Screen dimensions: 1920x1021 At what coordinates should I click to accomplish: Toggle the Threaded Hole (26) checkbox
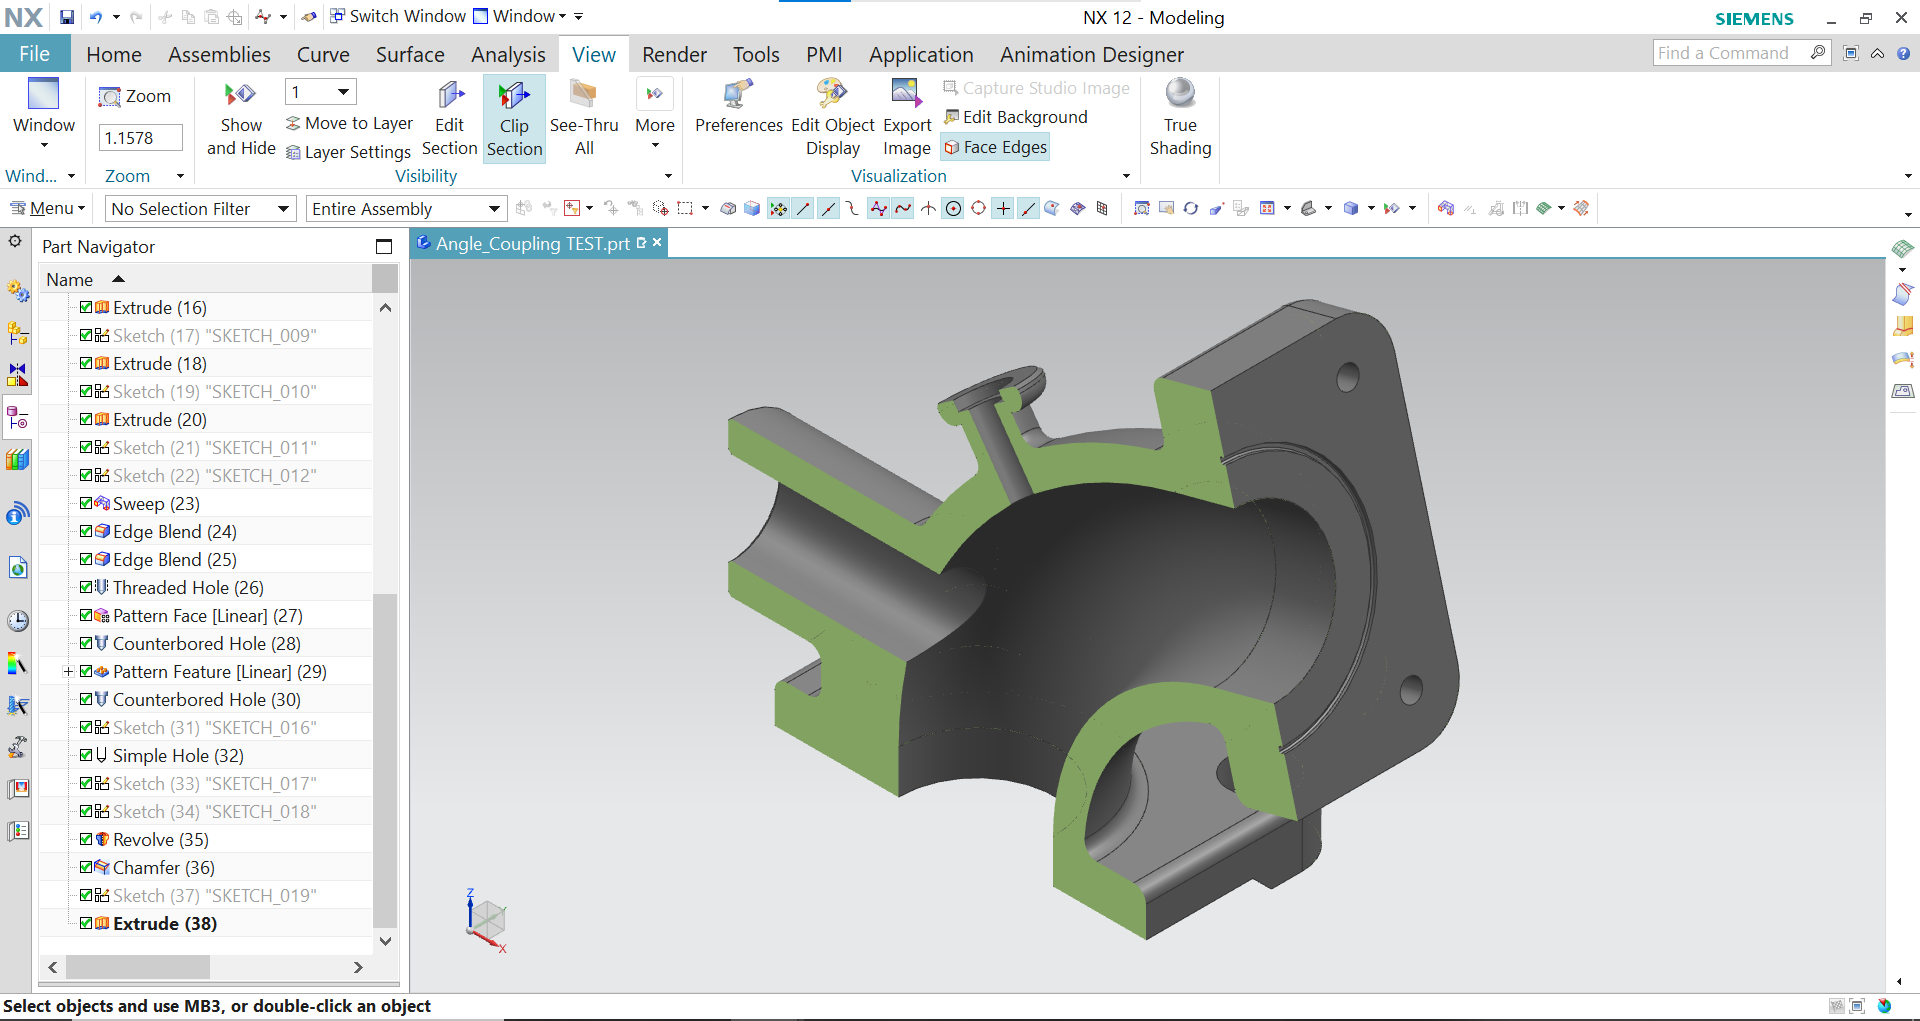click(86, 587)
